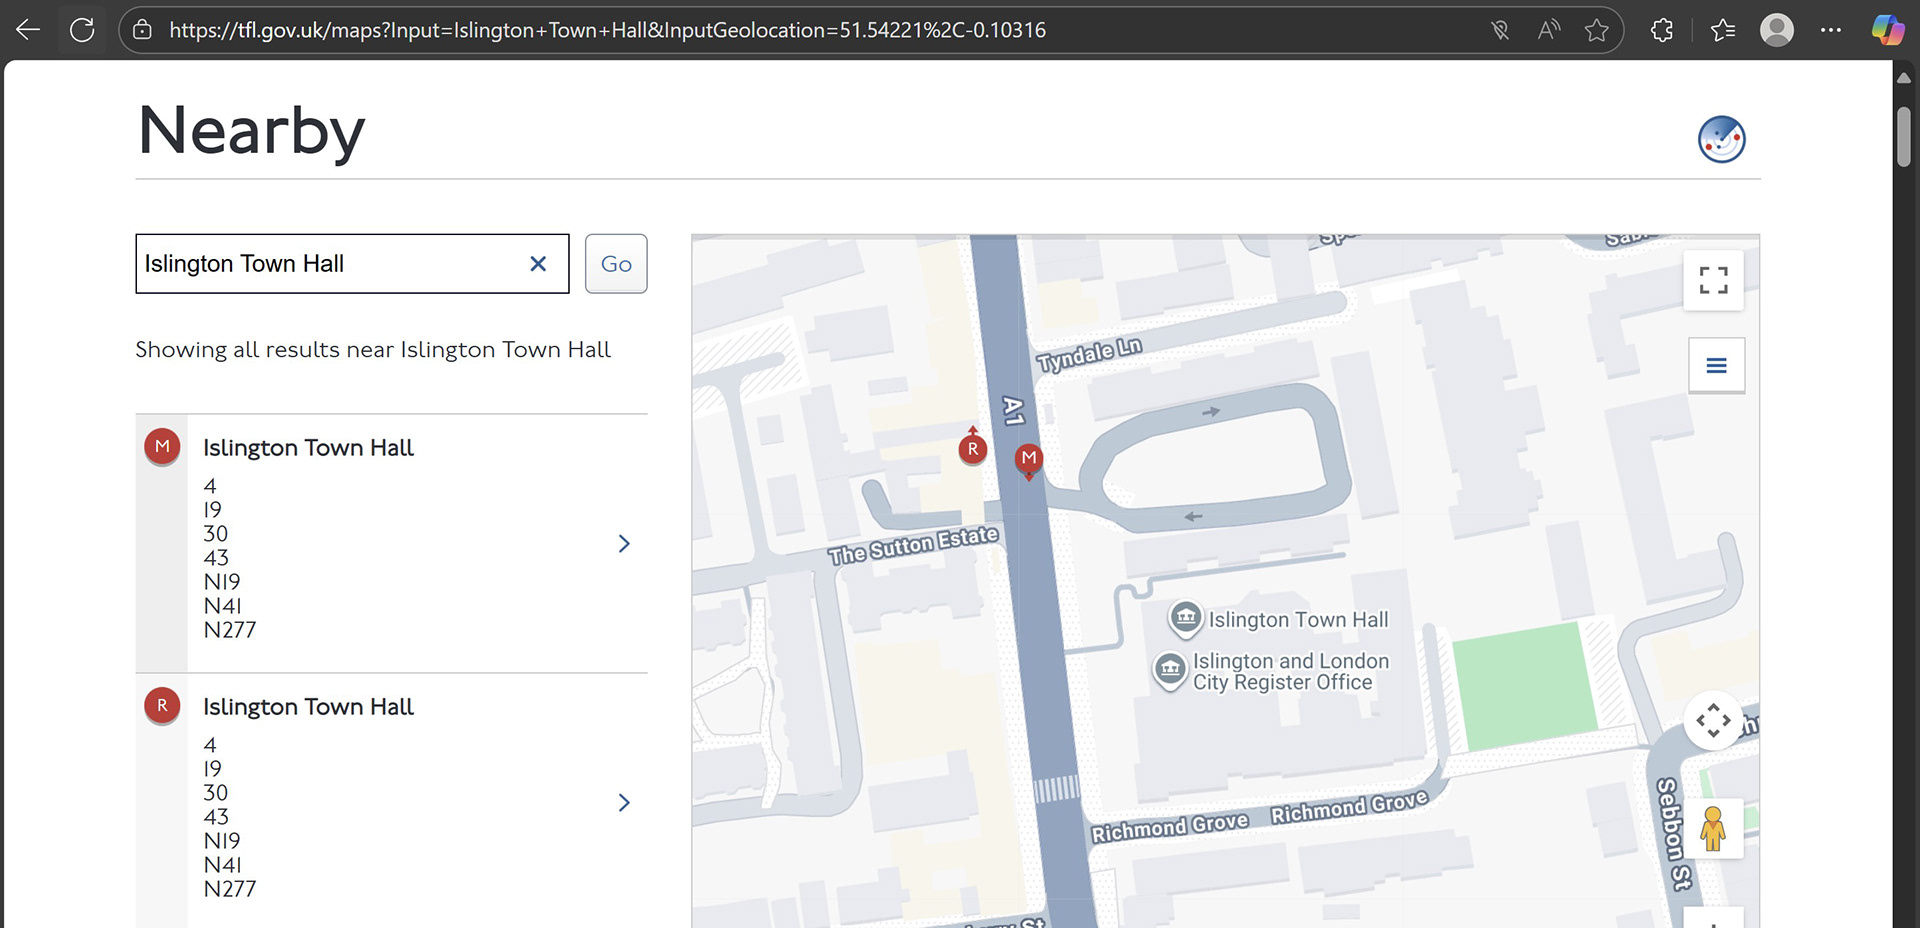Click the Nearby page heading
This screenshot has height=928, width=1920.
pos(252,131)
